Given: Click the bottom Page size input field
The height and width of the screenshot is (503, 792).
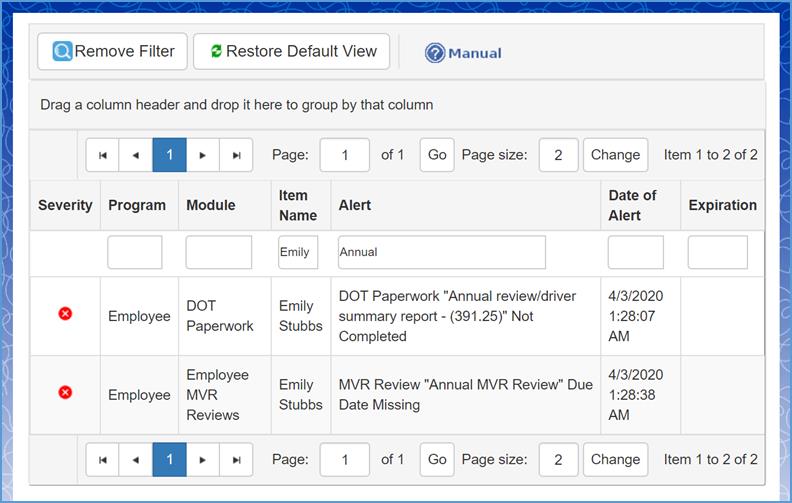Looking at the screenshot, I should click(x=558, y=460).
